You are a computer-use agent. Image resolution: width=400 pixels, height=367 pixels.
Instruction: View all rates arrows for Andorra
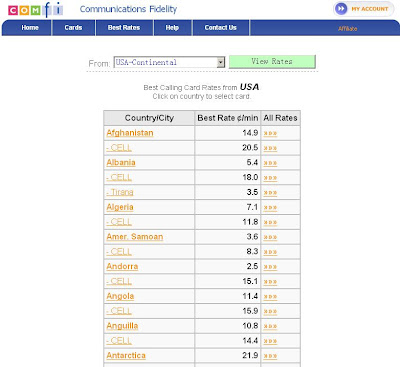click(270, 267)
